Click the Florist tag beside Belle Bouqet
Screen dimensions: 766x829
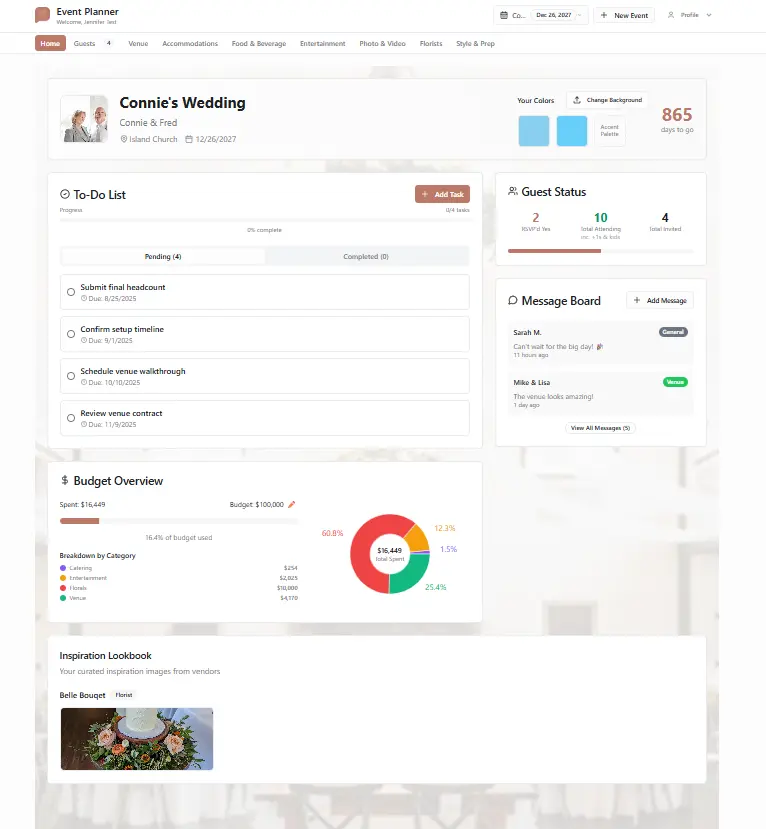[x=124, y=695]
